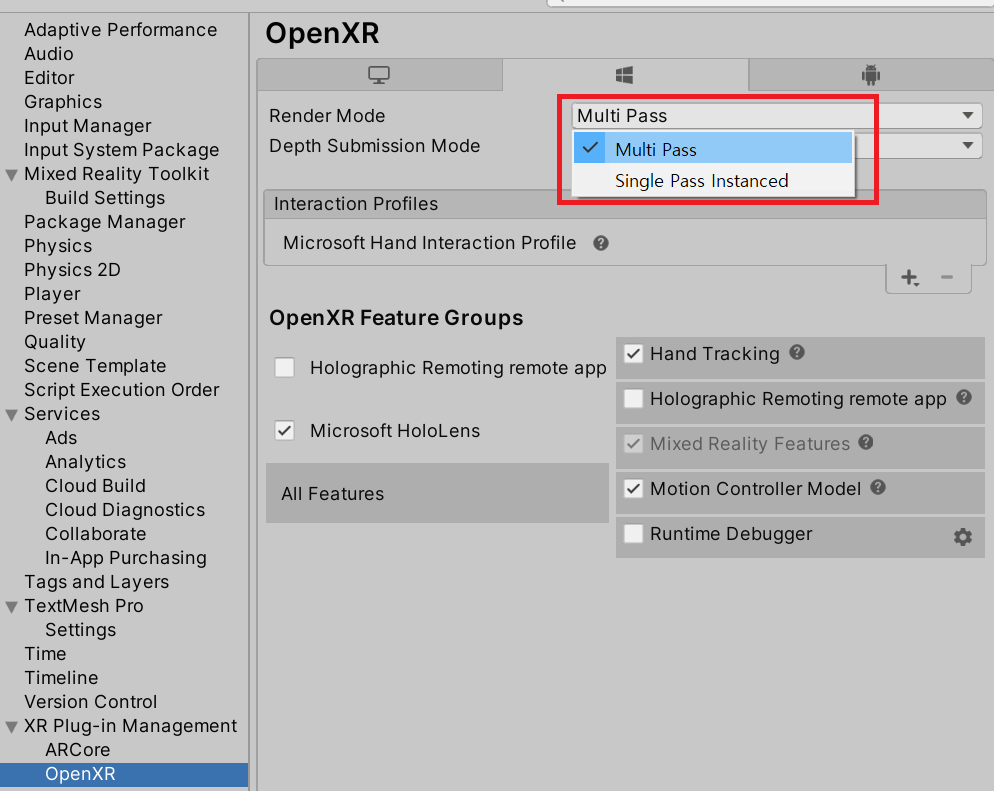
Task: Collapse XR Plug-in Management section
Action: pyautogui.click(x=11, y=727)
